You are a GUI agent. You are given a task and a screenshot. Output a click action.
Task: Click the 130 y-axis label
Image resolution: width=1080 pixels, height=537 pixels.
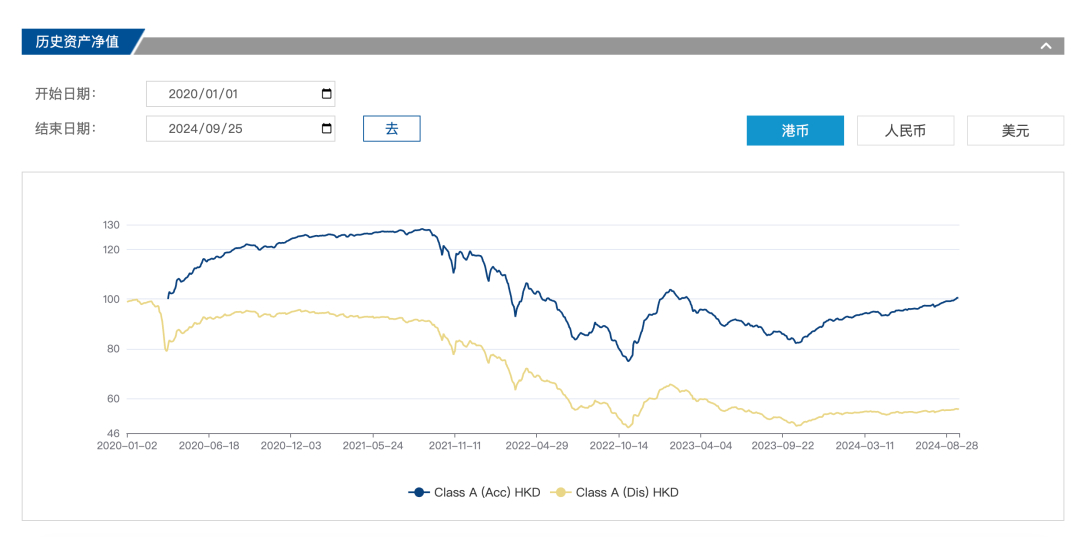pos(111,225)
